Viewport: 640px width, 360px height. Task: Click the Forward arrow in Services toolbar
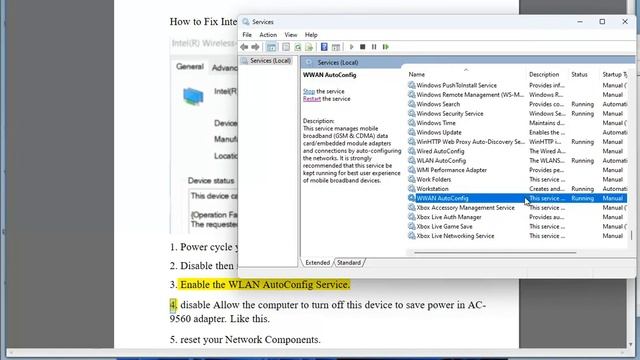pyautogui.click(x=256, y=47)
